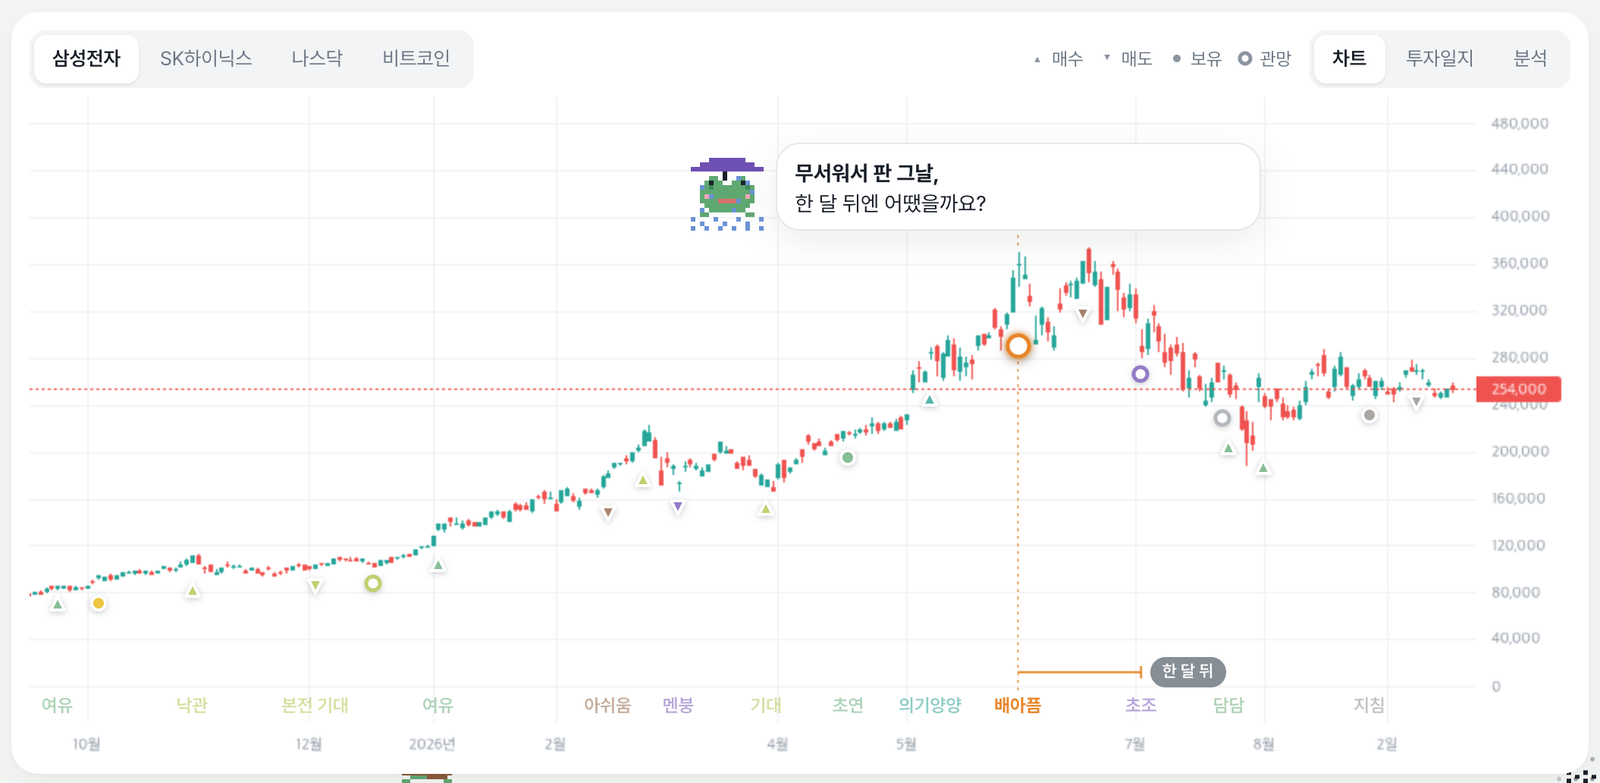Click the 의기양양 mood label
Image resolution: width=1600 pixels, height=783 pixels.
[x=930, y=705]
